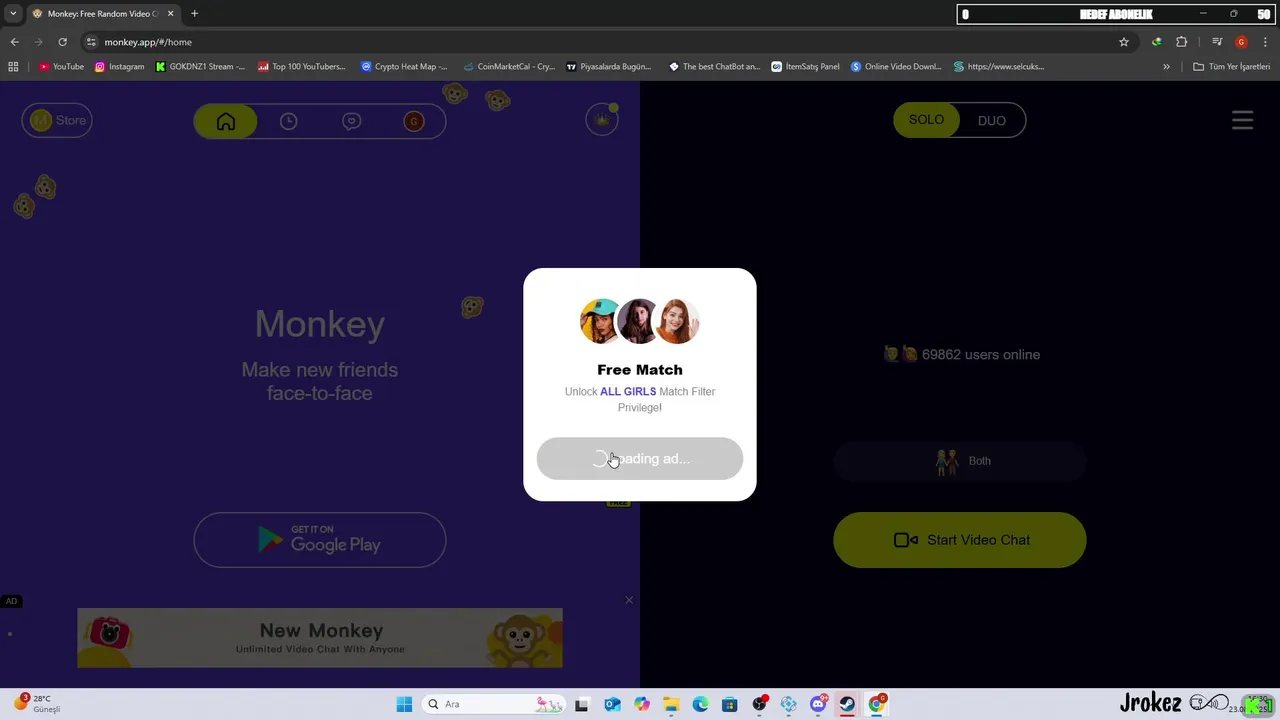
Task: Click the browser back arrow
Action: 14,42
